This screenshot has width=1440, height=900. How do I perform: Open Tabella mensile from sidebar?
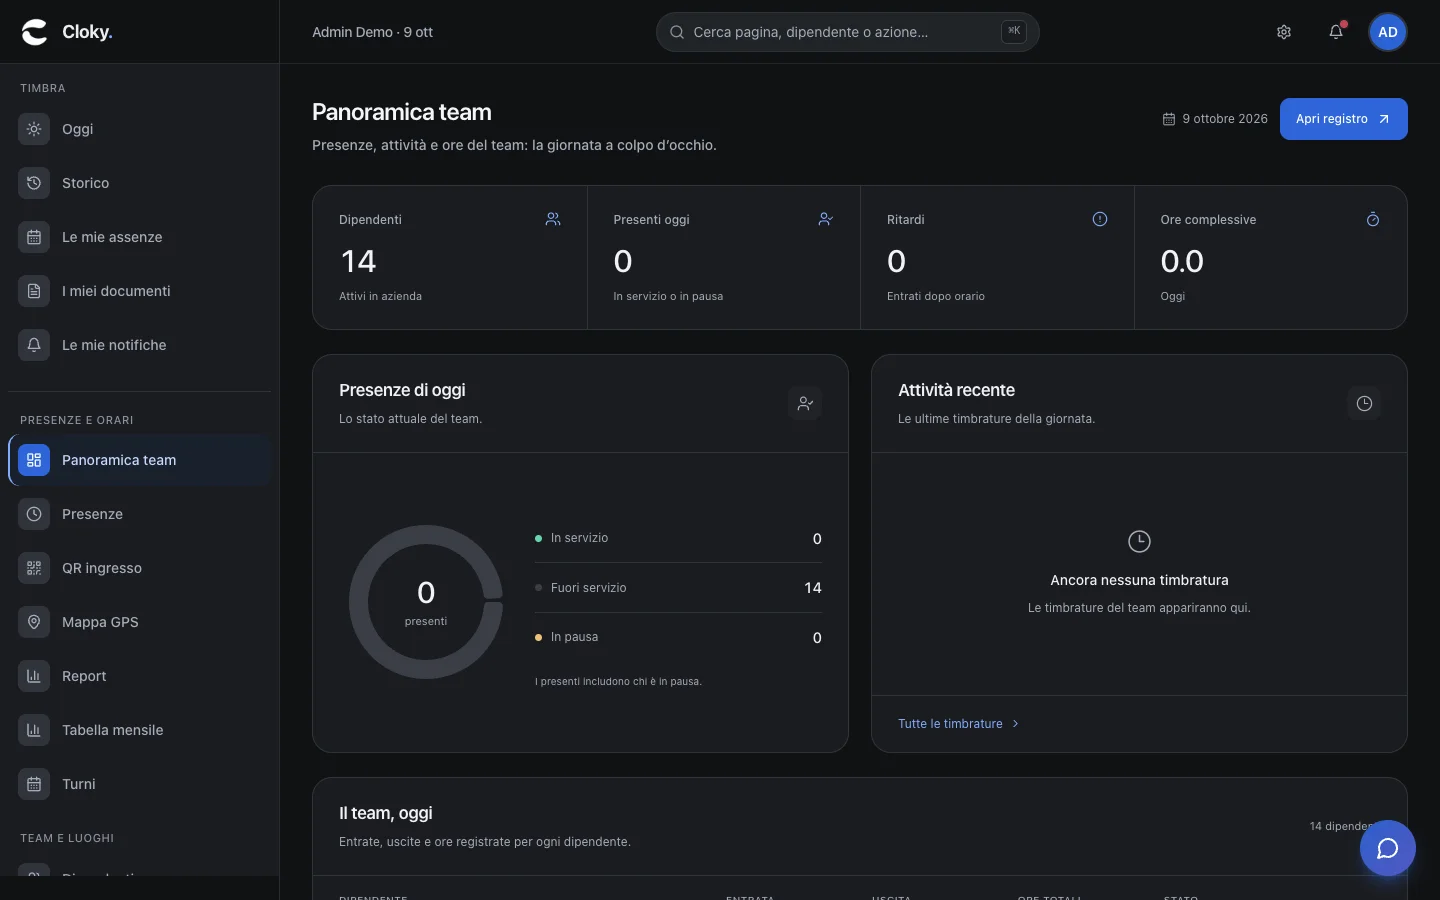point(139,730)
